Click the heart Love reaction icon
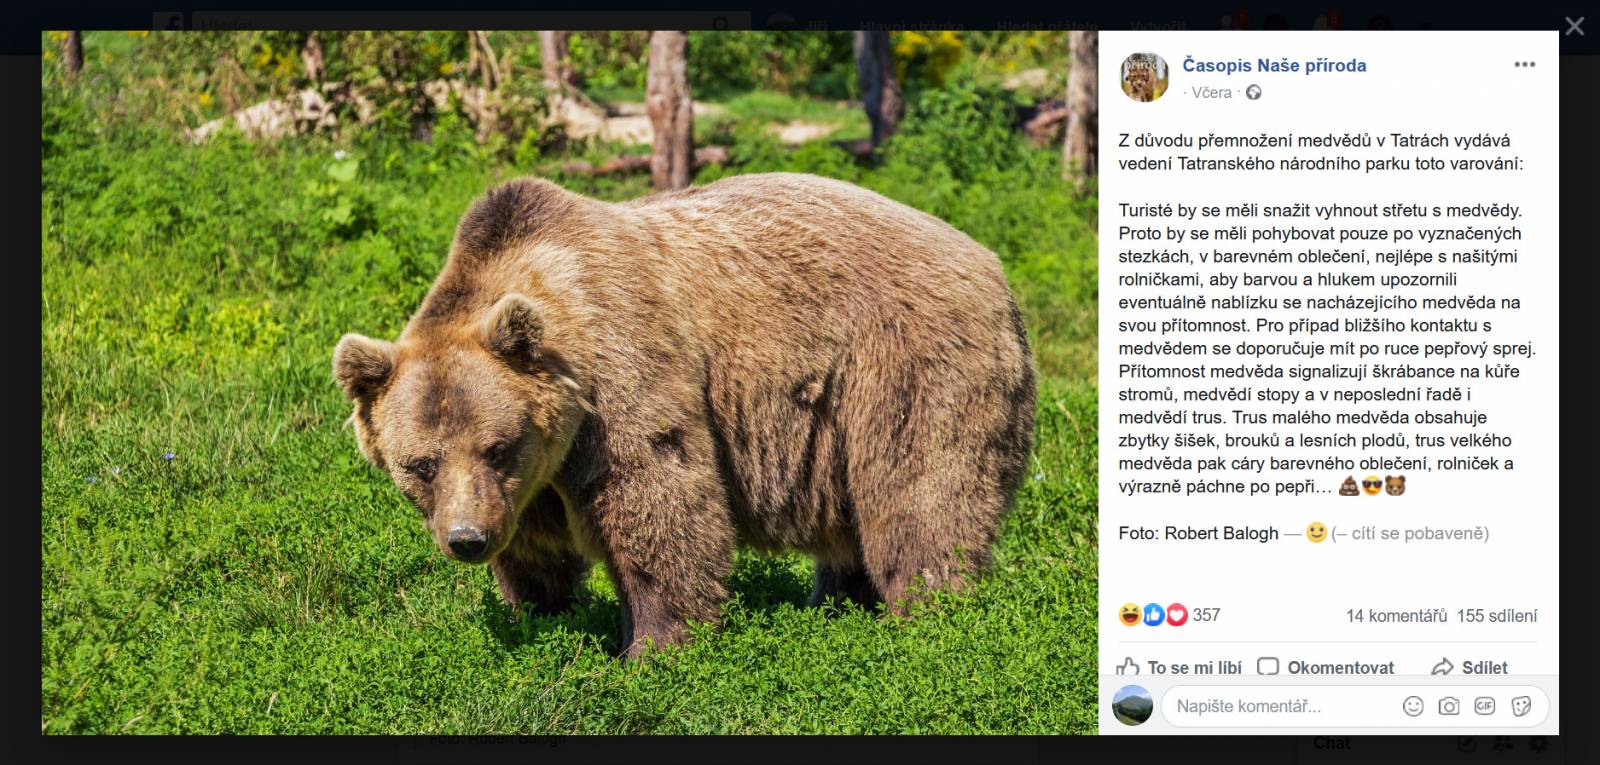This screenshot has width=1600, height=765. (1177, 615)
